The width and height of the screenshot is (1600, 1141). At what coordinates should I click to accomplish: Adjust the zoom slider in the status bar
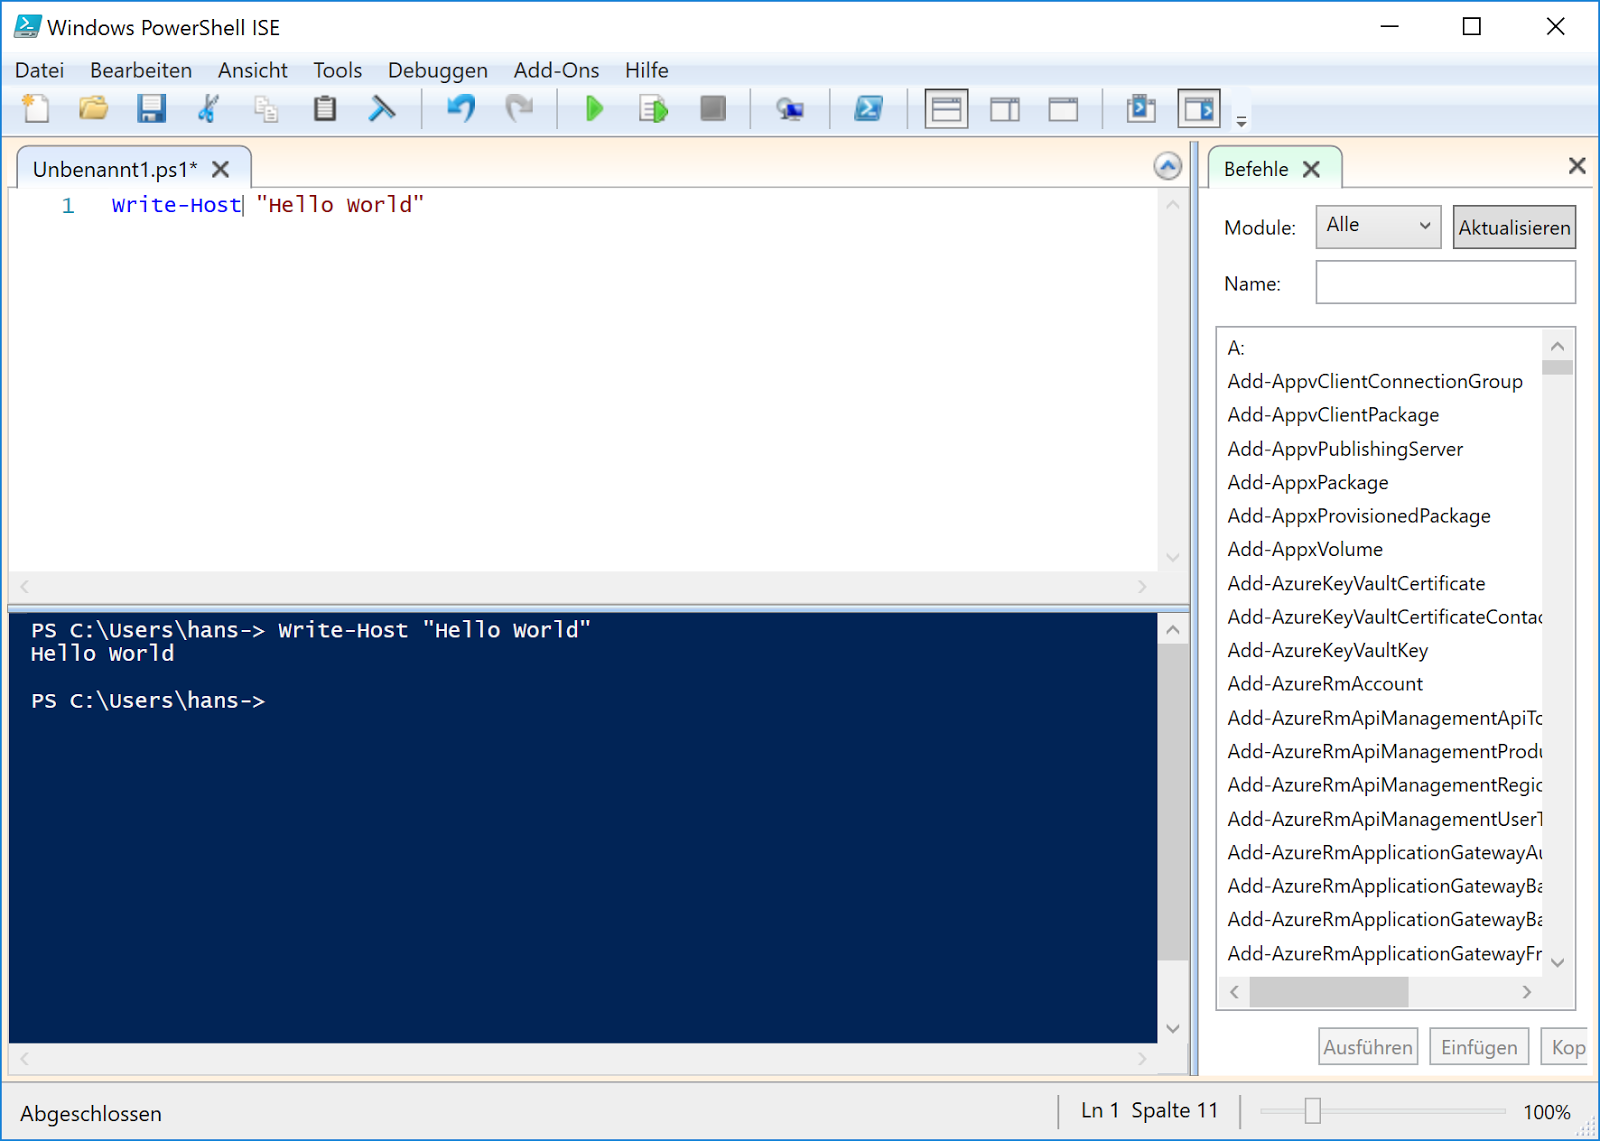click(x=1313, y=1110)
